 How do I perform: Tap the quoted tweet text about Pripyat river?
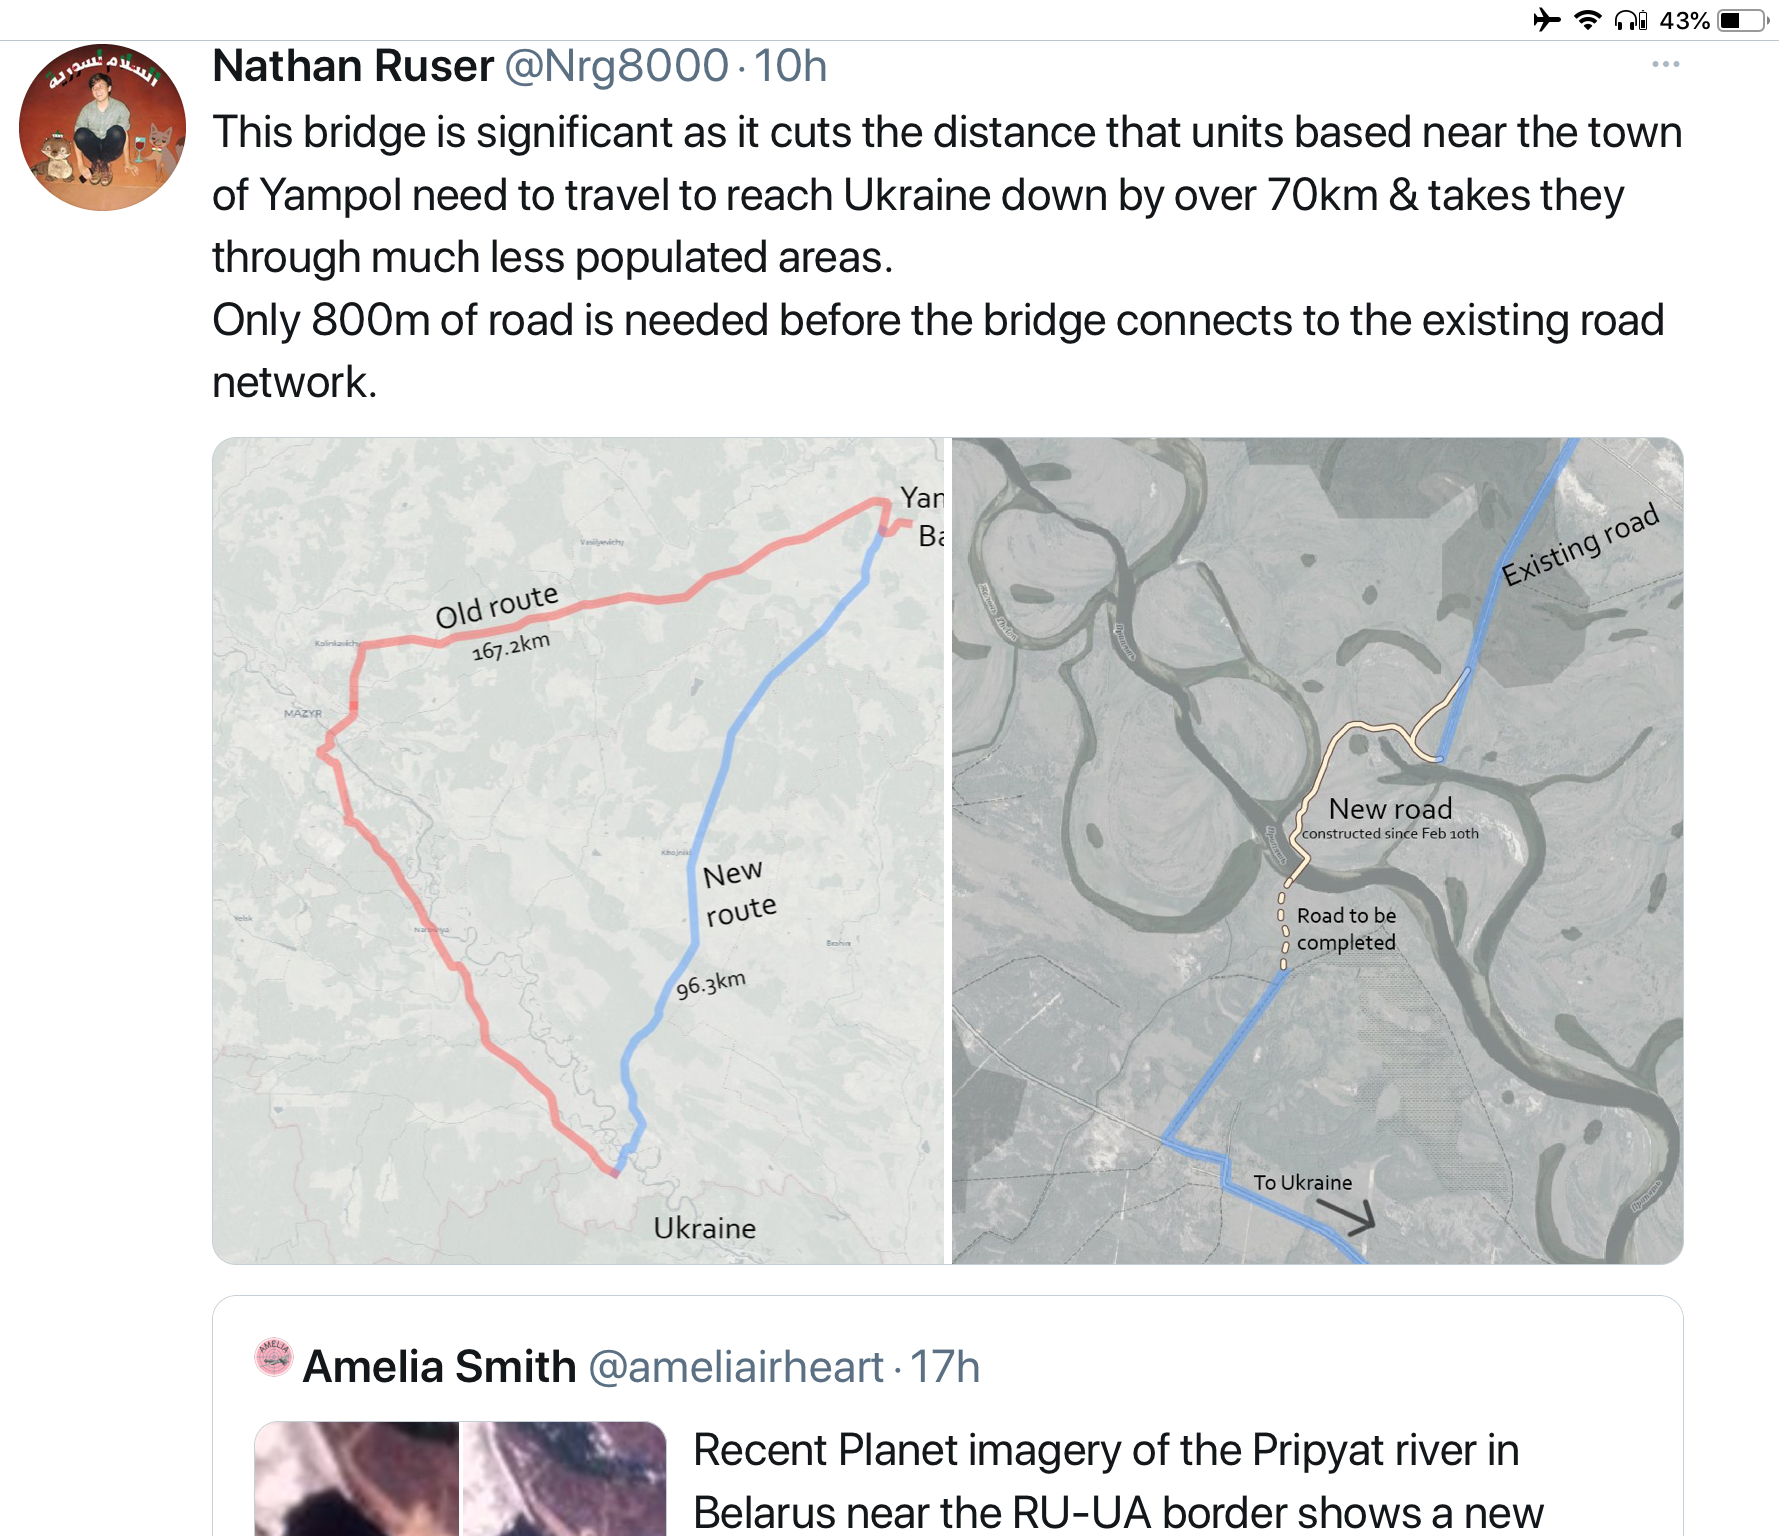(1116, 1481)
